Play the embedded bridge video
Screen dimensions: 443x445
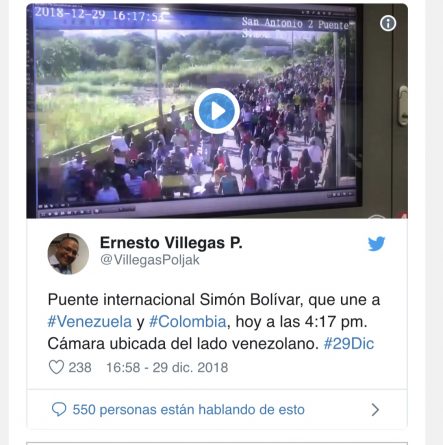click(x=217, y=111)
